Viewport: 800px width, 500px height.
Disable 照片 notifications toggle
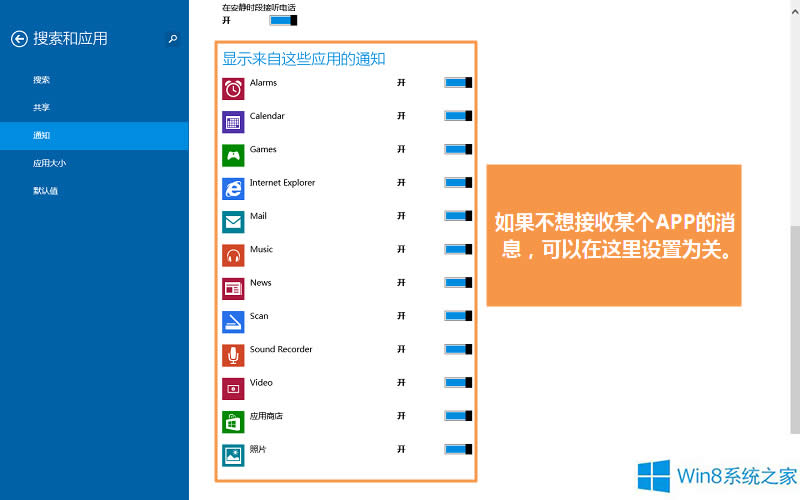coord(458,449)
